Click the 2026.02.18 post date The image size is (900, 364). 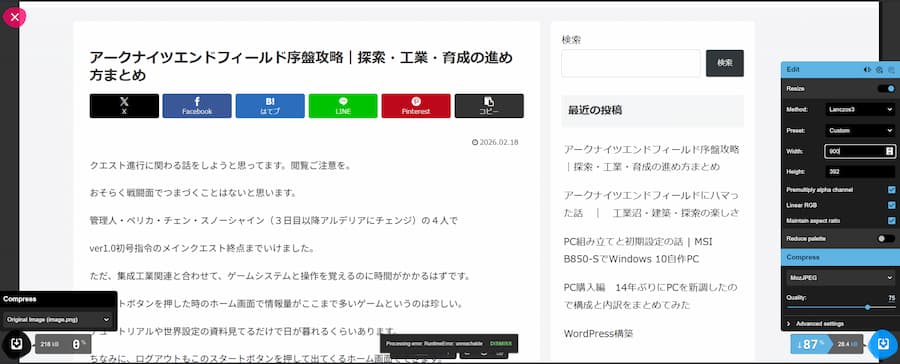point(495,142)
